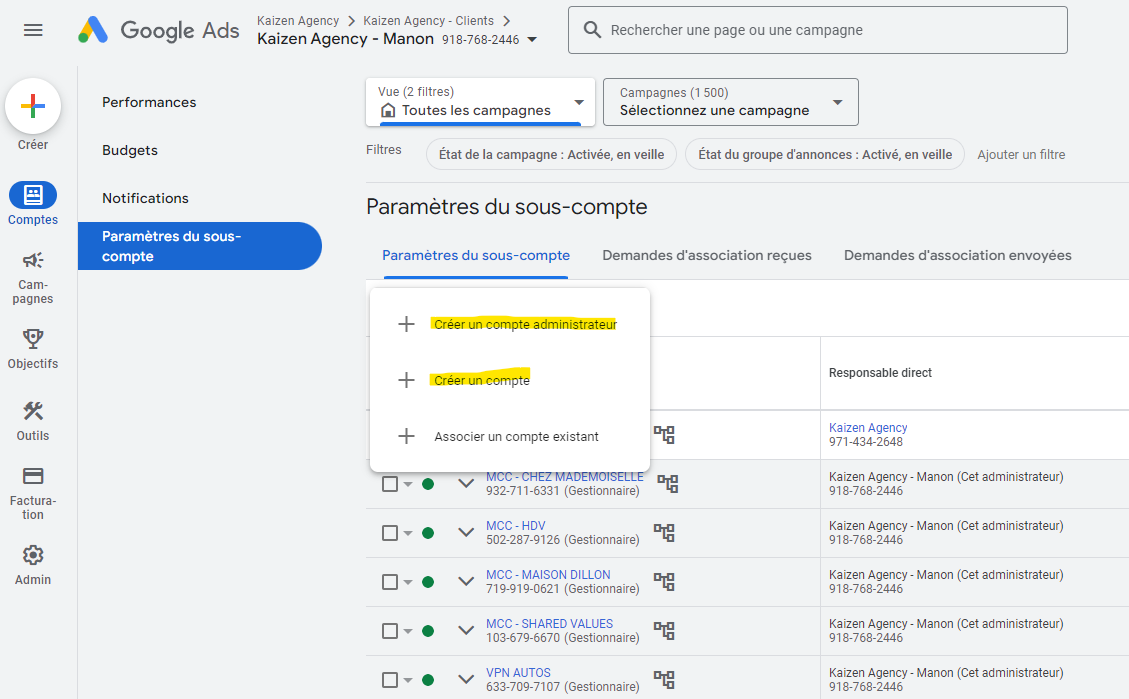
Task: Click Kaizen Agency breadcrumb
Action: [298, 21]
